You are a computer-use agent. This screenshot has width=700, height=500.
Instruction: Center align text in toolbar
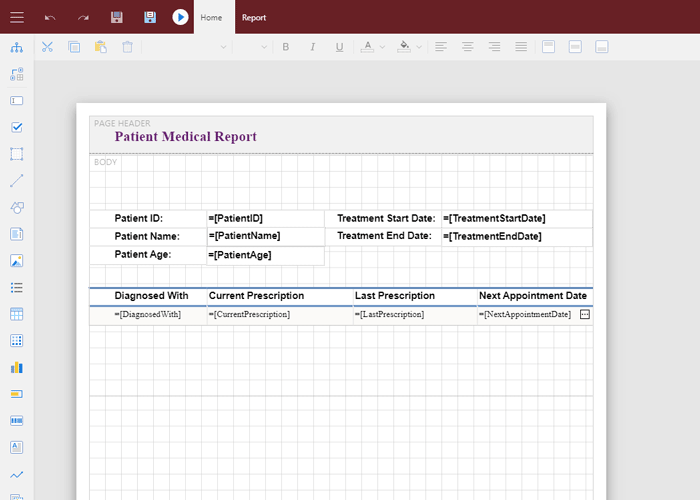(x=467, y=47)
